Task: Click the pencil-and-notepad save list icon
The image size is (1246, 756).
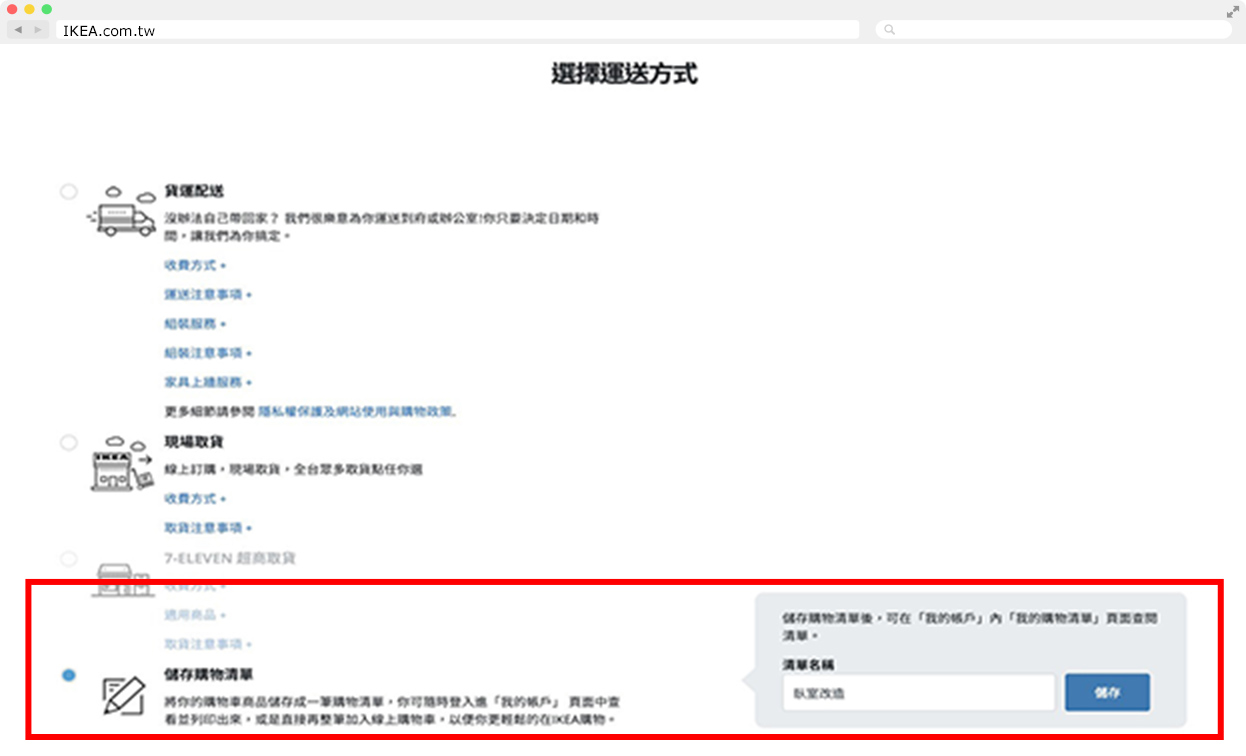Action: coord(124,695)
